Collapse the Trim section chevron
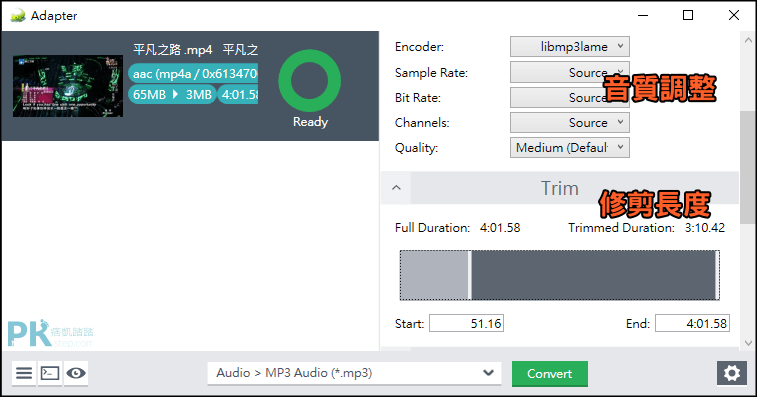Screen dimensions: 757x397 [x=396, y=188]
